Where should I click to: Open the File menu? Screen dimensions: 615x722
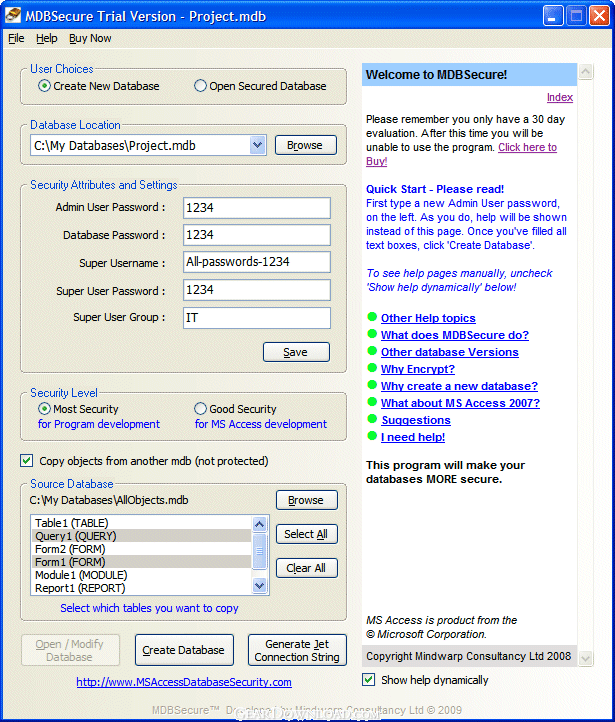tap(16, 38)
